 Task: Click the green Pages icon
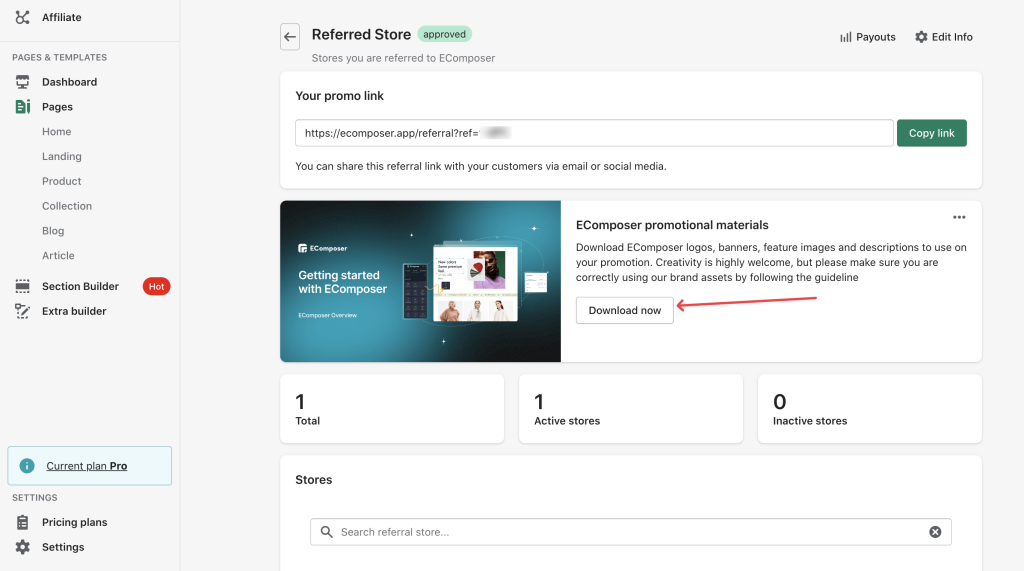tap(22, 106)
